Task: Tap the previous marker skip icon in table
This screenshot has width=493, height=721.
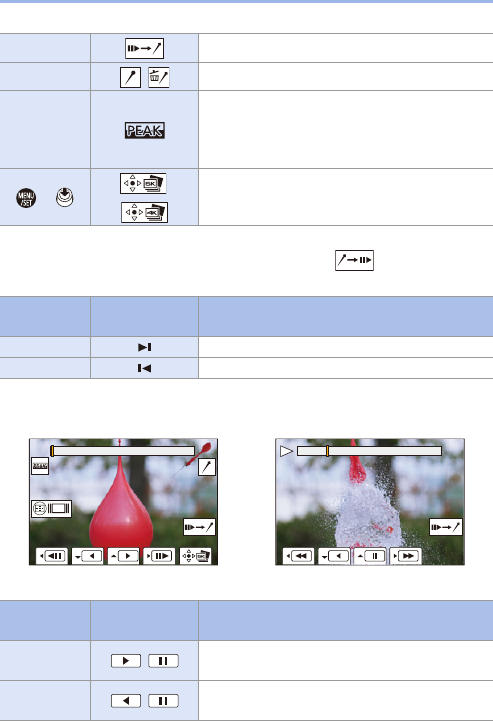Action: 144,368
